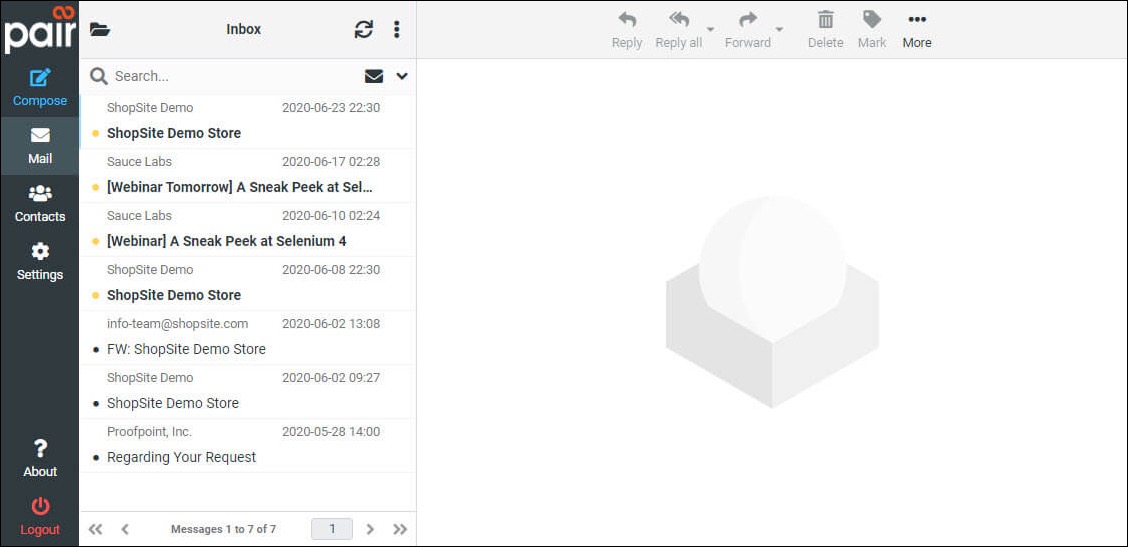This screenshot has height=547, width=1128.
Task: Jump to the last page of messages
Action: (x=400, y=529)
